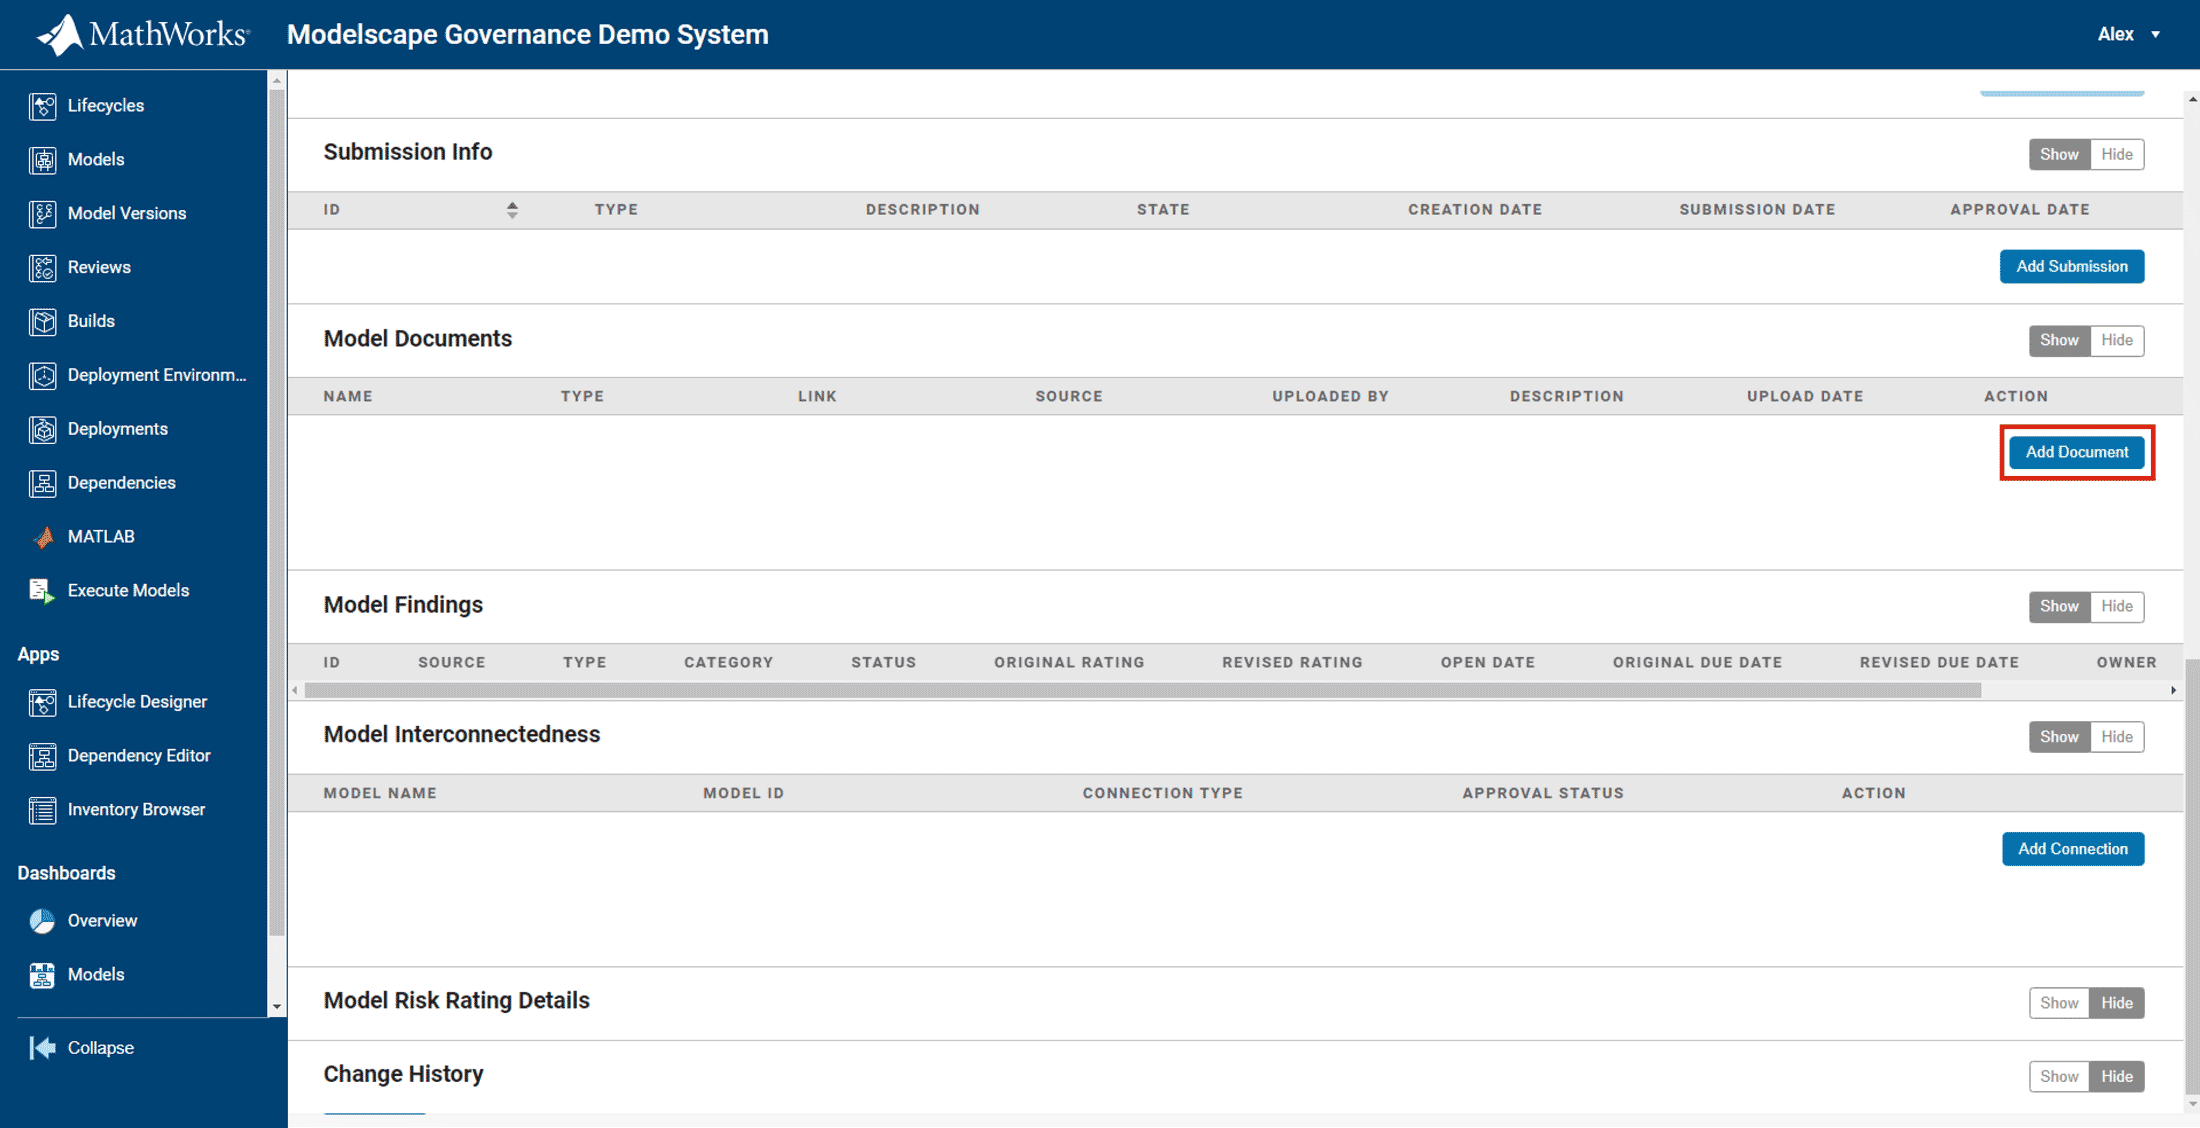Screen dimensions: 2200x1128
Task: Click the Collapse sidebar arrow icon
Action: (42, 1048)
